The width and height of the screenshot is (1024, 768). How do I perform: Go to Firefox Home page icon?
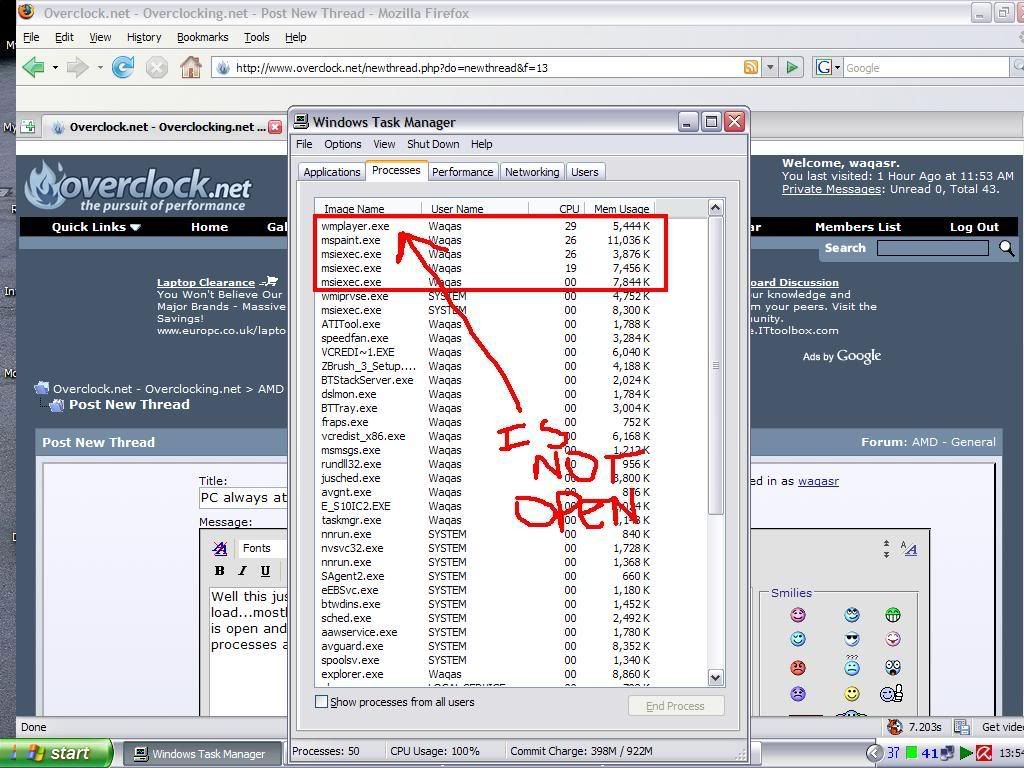click(191, 67)
